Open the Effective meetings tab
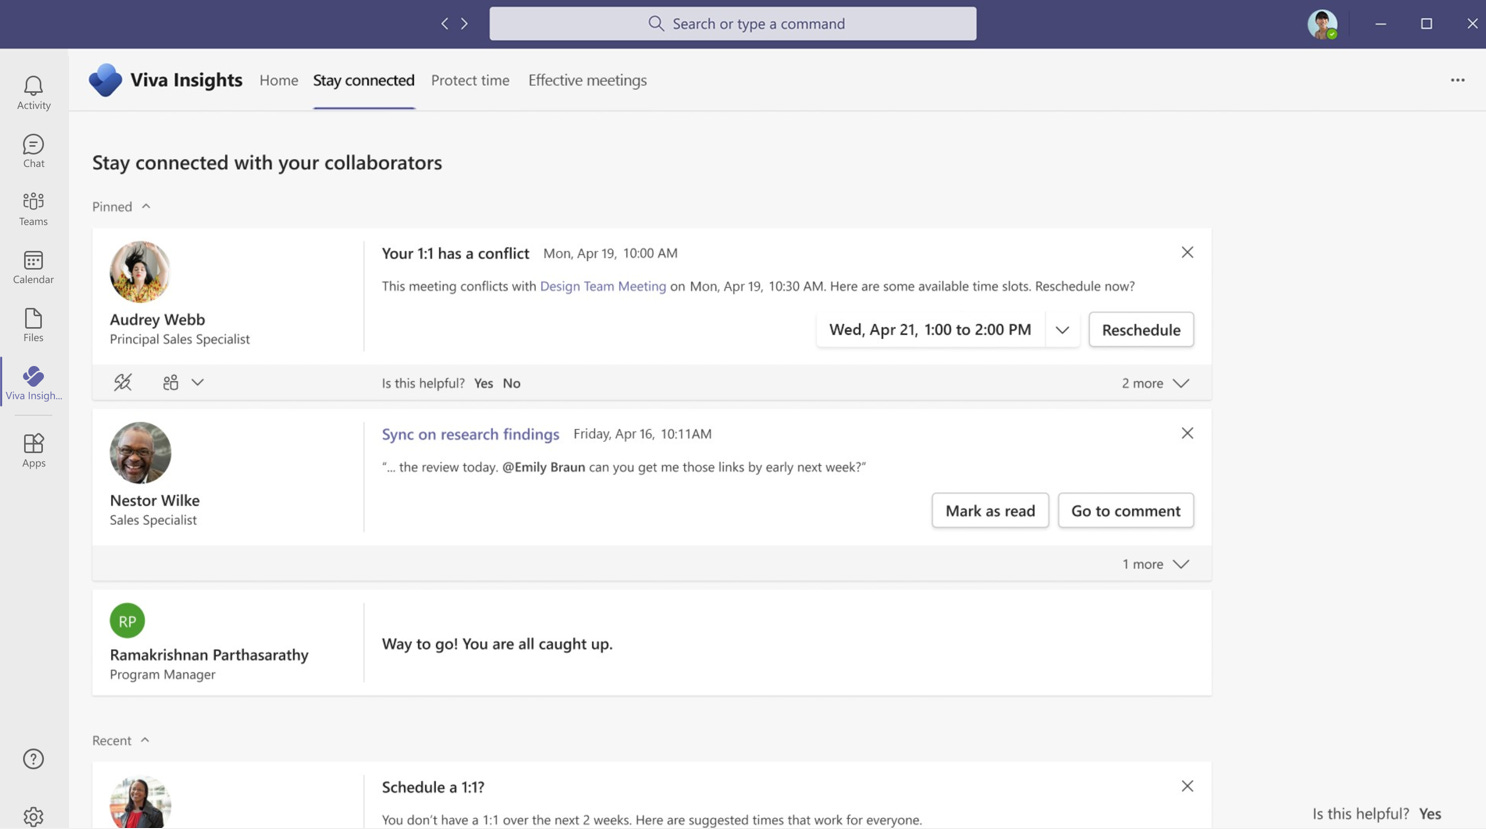The image size is (1486, 829). point(587,80)
